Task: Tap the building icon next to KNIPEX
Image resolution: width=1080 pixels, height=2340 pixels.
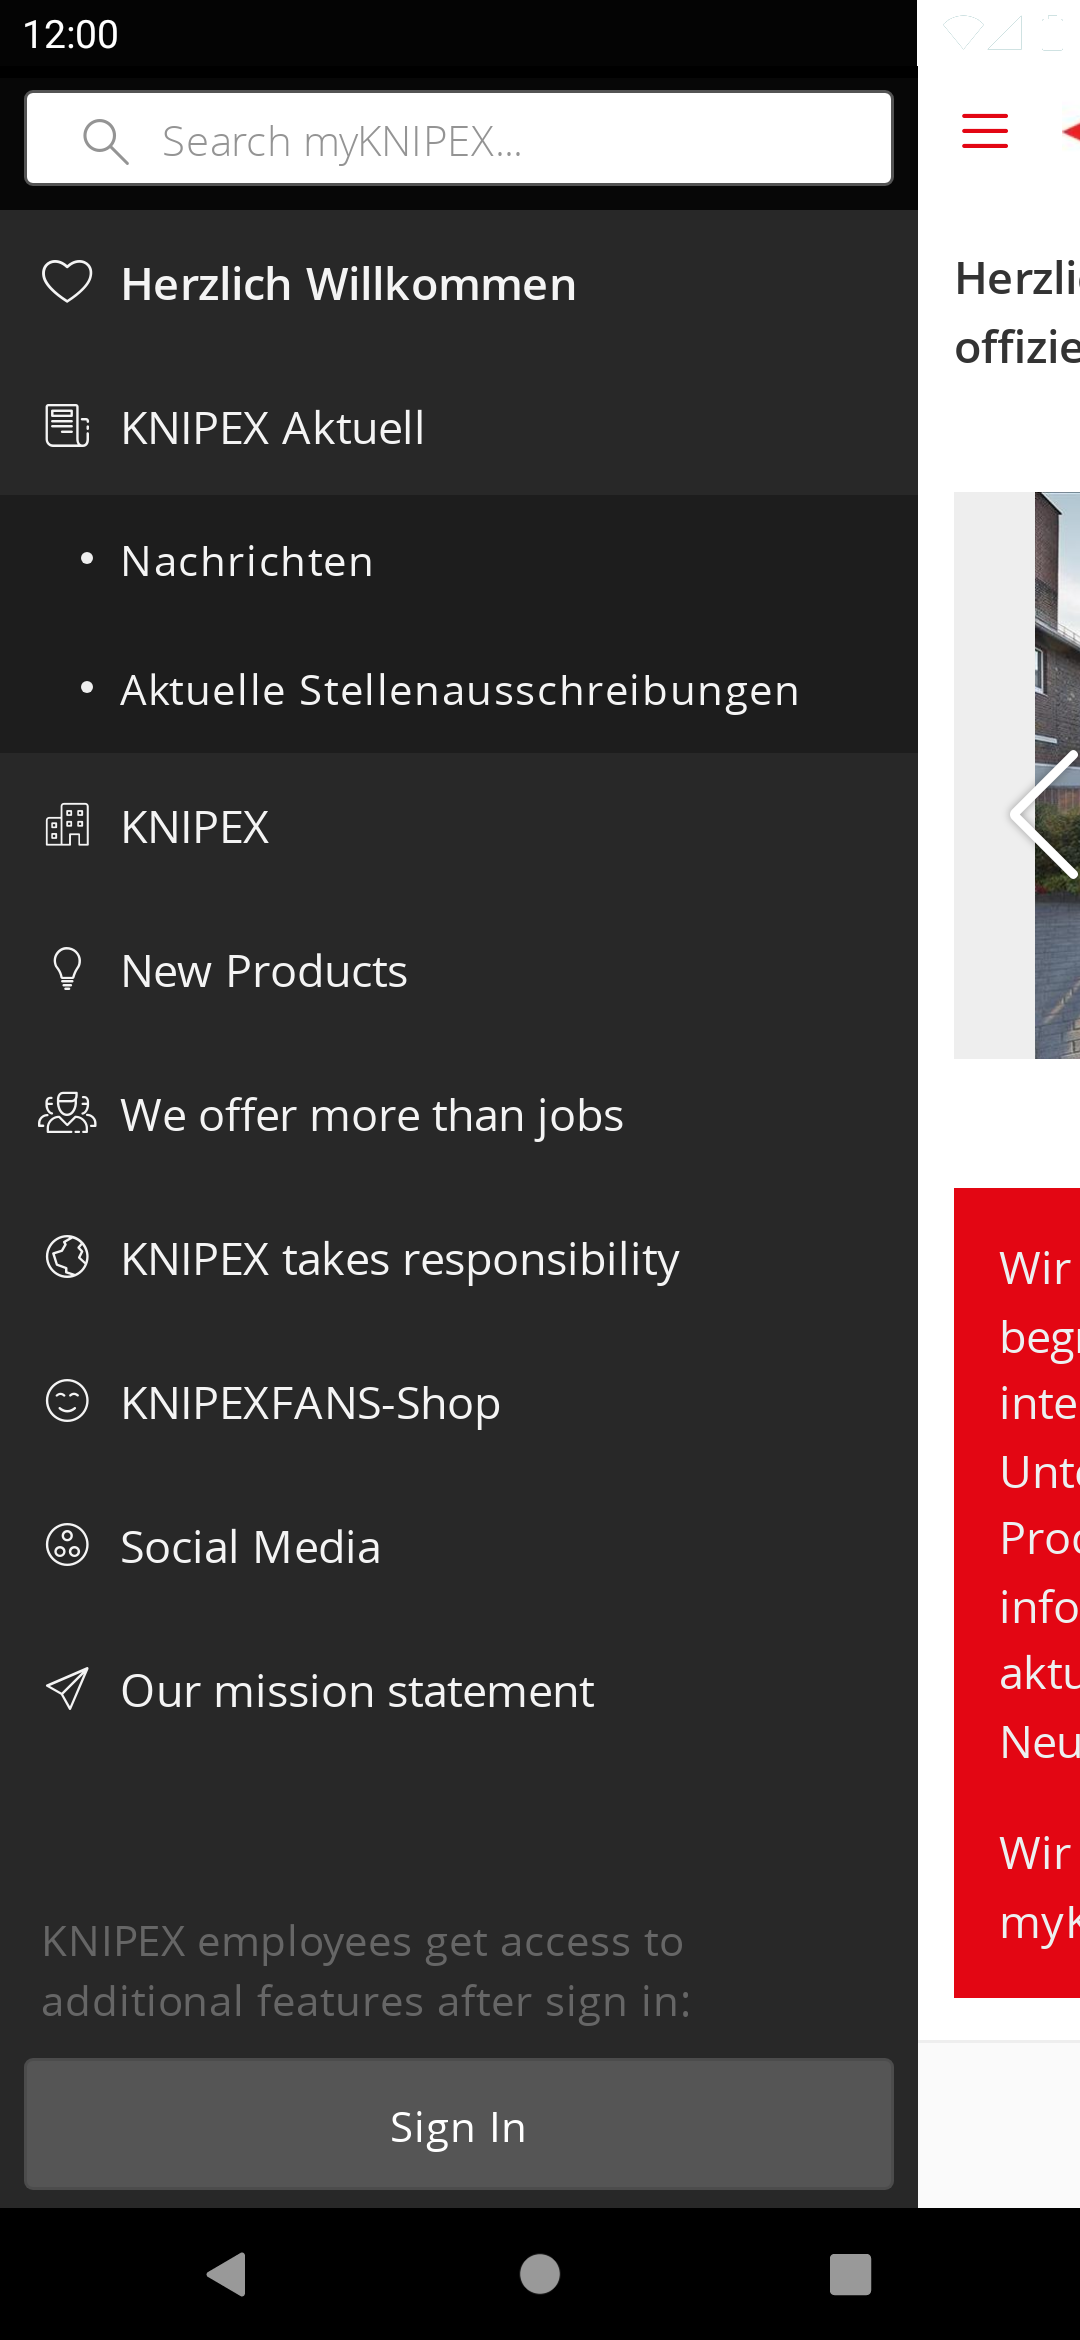Action: (67, 826)
